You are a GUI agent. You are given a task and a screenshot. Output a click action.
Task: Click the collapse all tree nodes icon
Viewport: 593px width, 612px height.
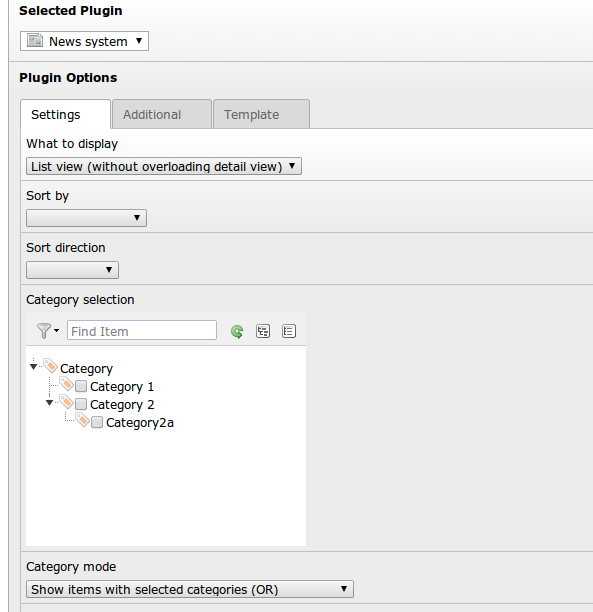[289, 331]
